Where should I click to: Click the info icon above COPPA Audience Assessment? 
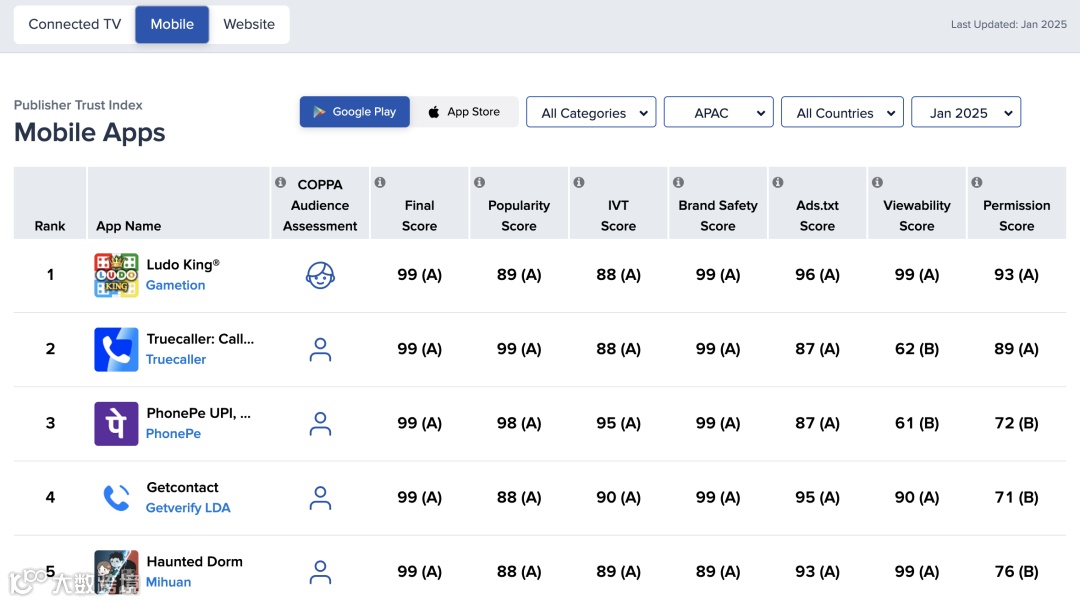tap(281, 183)
